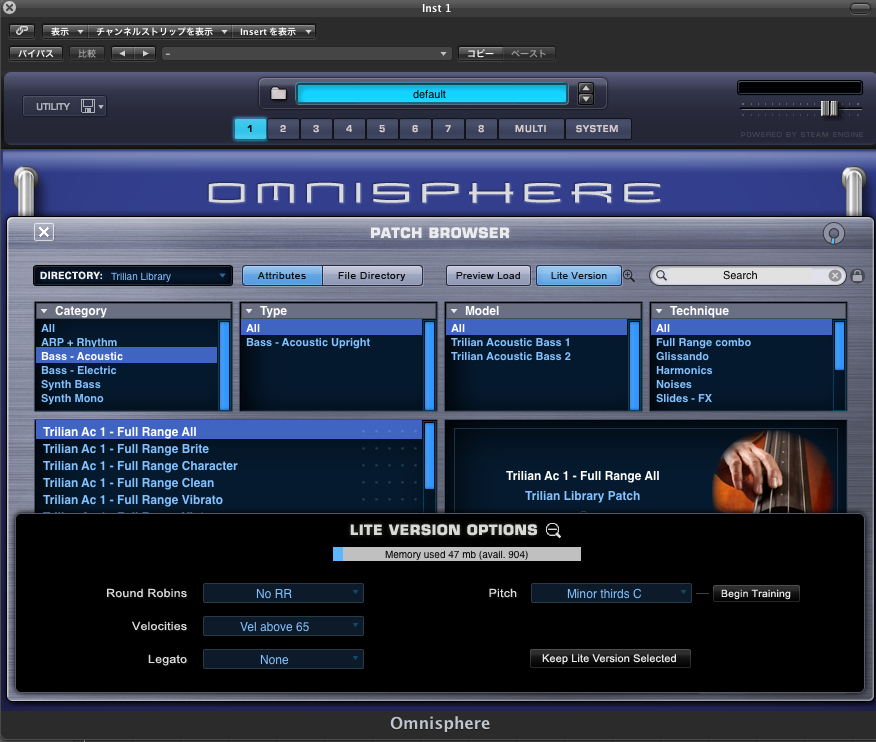The image size is (876, 742).
Task: Close the Patch Browser with the X box
Action: pos(44,232)
